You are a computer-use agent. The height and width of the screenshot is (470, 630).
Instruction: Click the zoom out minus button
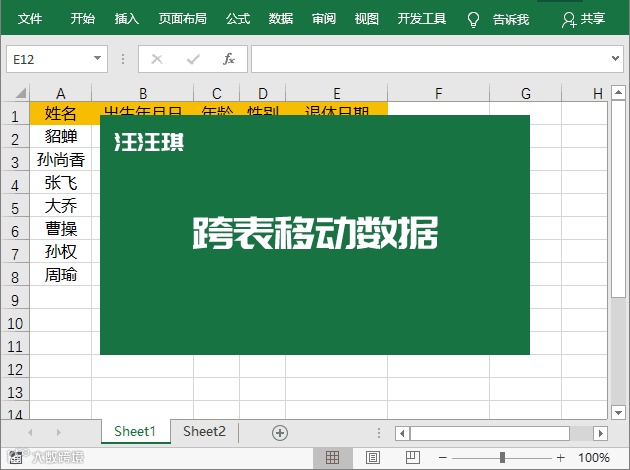[x=443, y=457]
